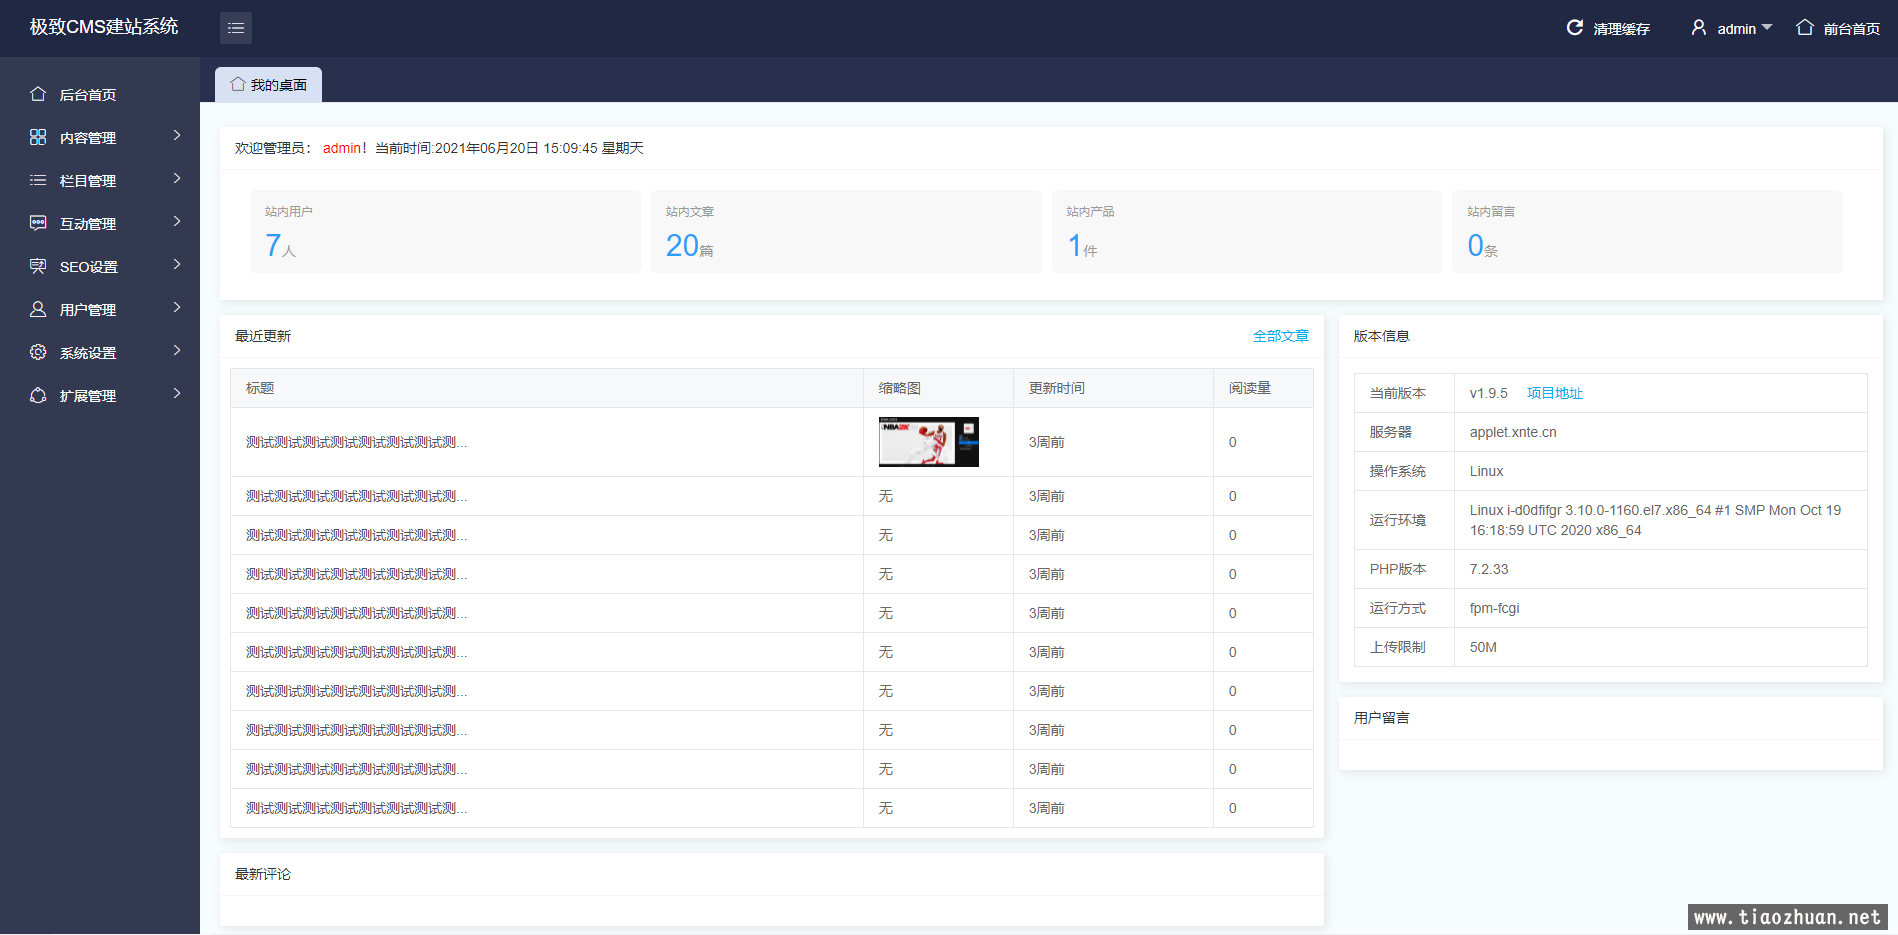This screenshot has width=1898, height=935.
Task: Click the user avatar icon beside admin
Action: tap(1699, 28)
